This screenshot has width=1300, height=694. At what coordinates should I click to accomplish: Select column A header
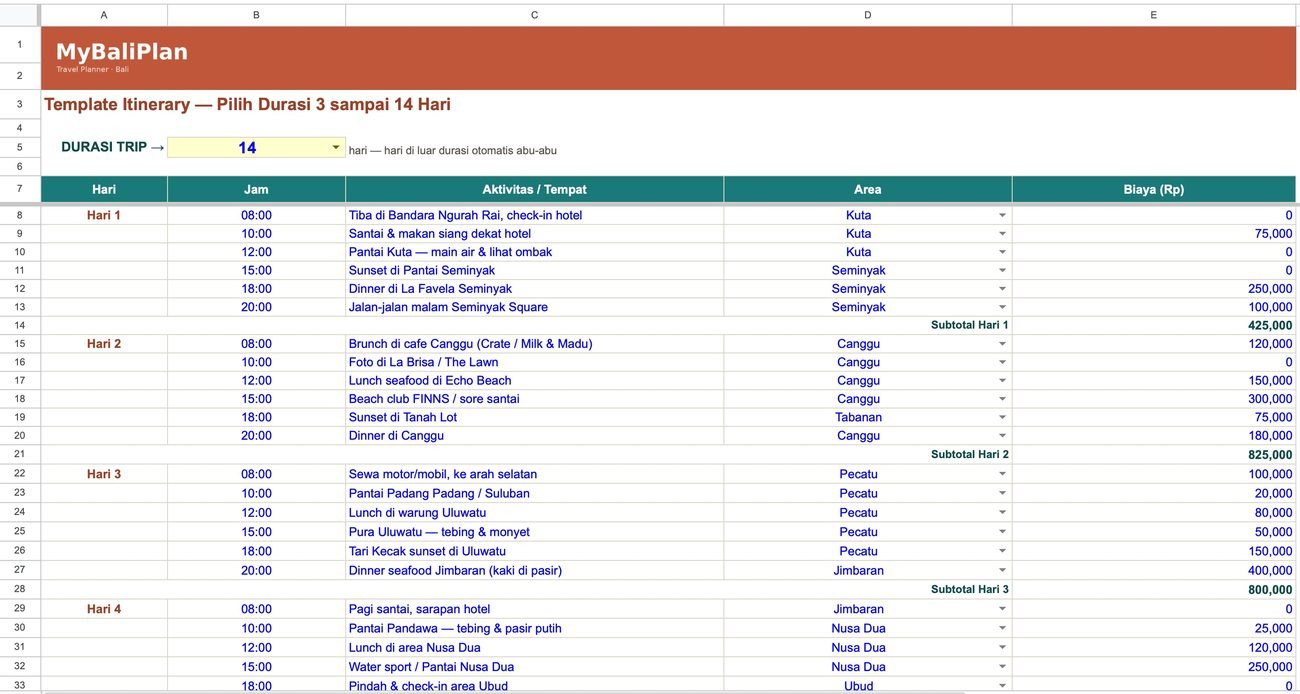click(x=104, y=15)
